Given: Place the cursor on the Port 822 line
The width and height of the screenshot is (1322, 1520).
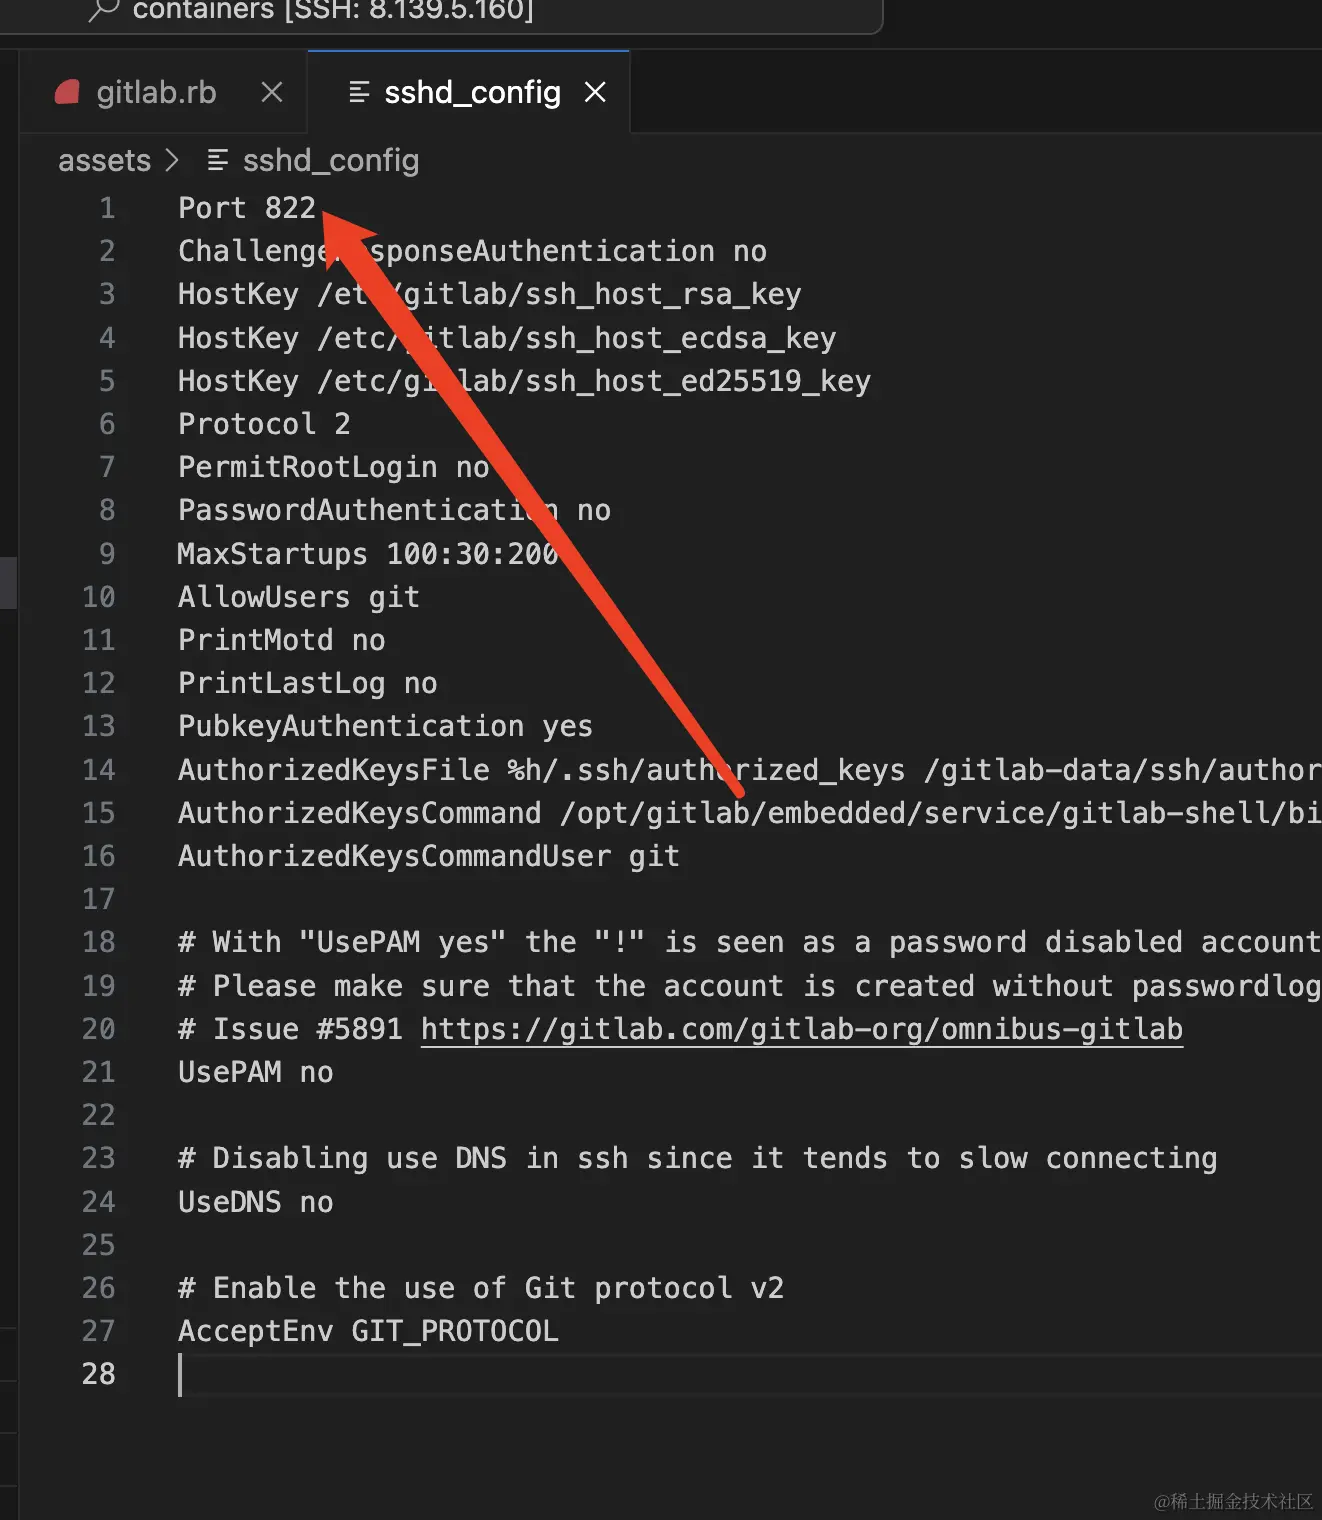Looking at the screenshot, I should click(247, 208).
